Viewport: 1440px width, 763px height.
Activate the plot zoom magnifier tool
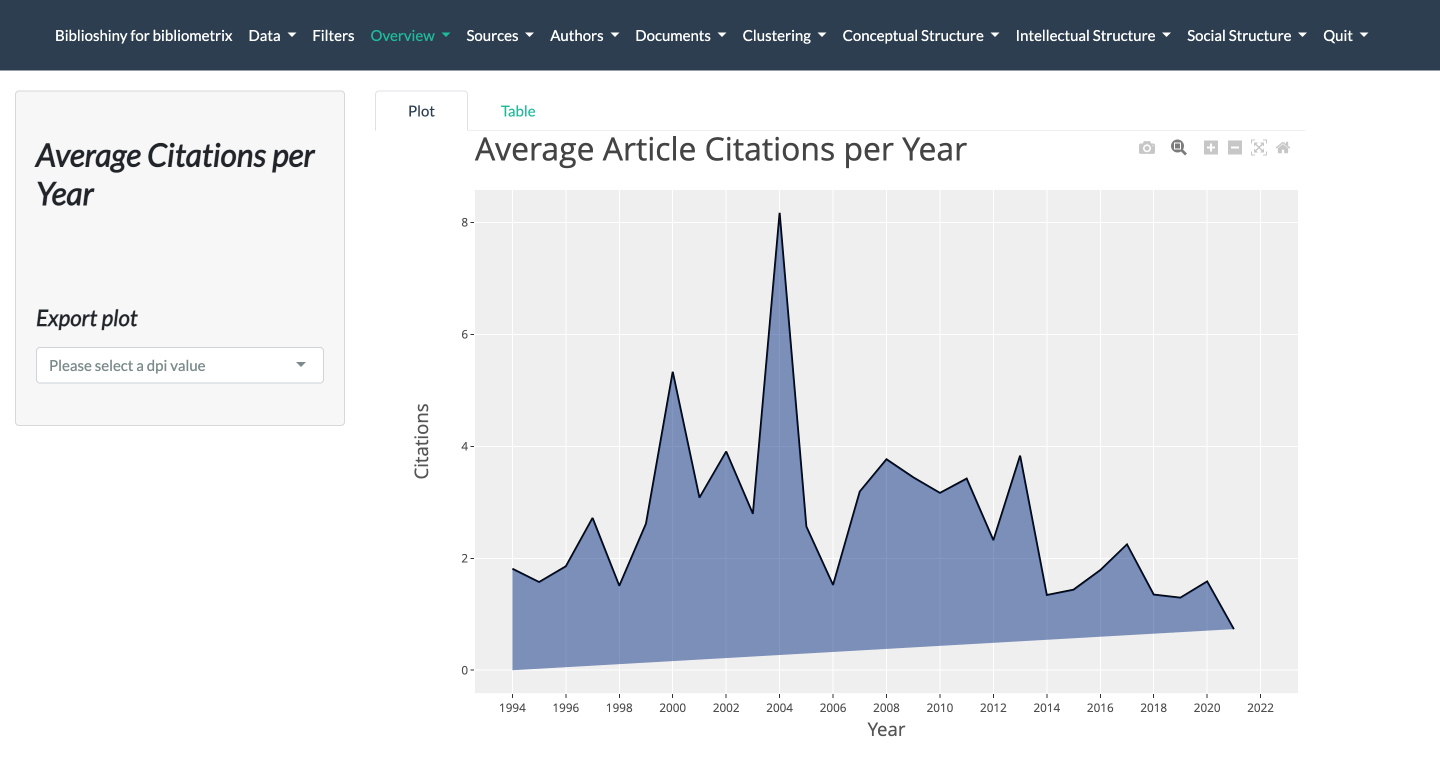pyautogui.click(x=1179, y=148)
